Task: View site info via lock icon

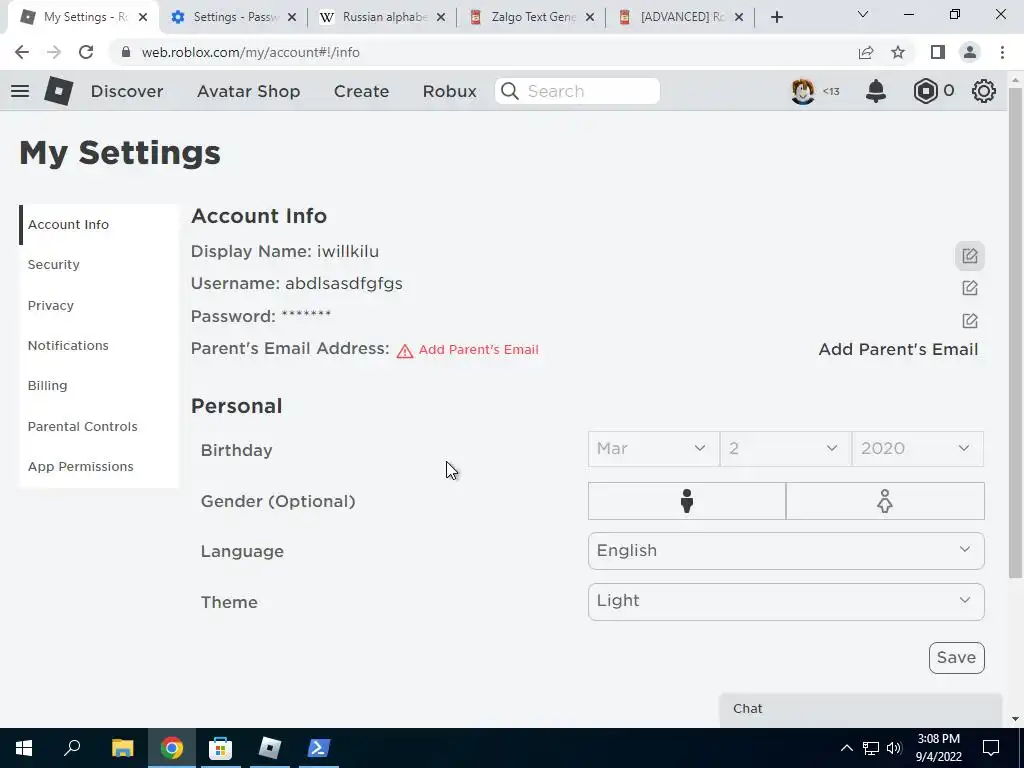Action: (x=126, y=52)
